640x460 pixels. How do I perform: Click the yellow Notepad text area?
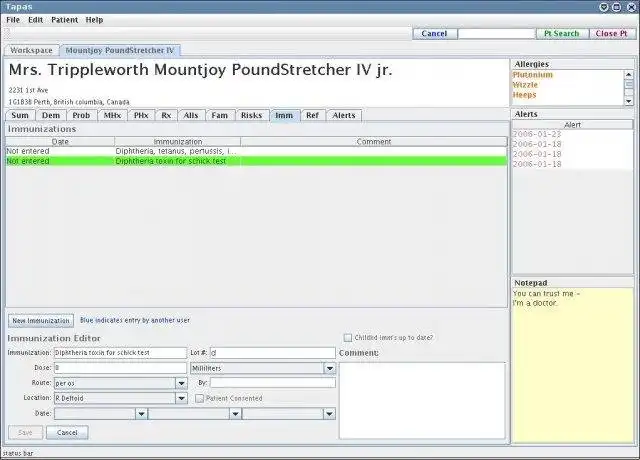[573, 365]
